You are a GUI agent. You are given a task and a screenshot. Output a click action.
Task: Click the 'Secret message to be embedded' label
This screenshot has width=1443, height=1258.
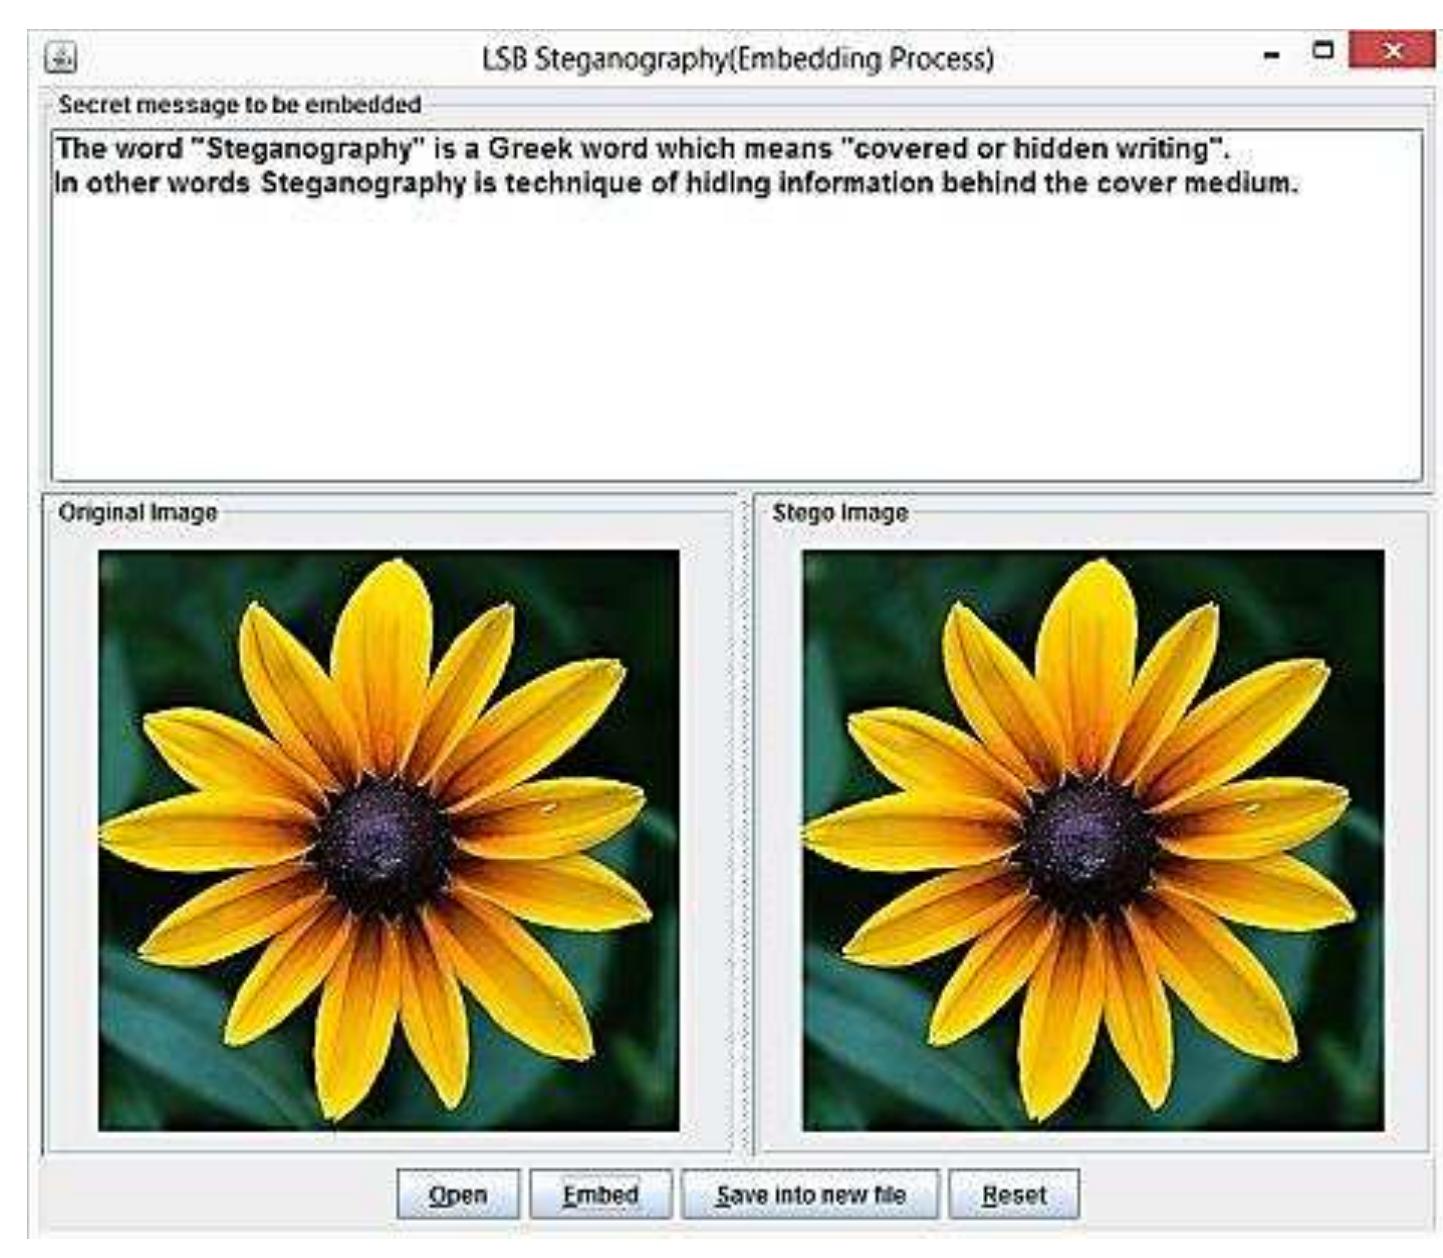239,104
